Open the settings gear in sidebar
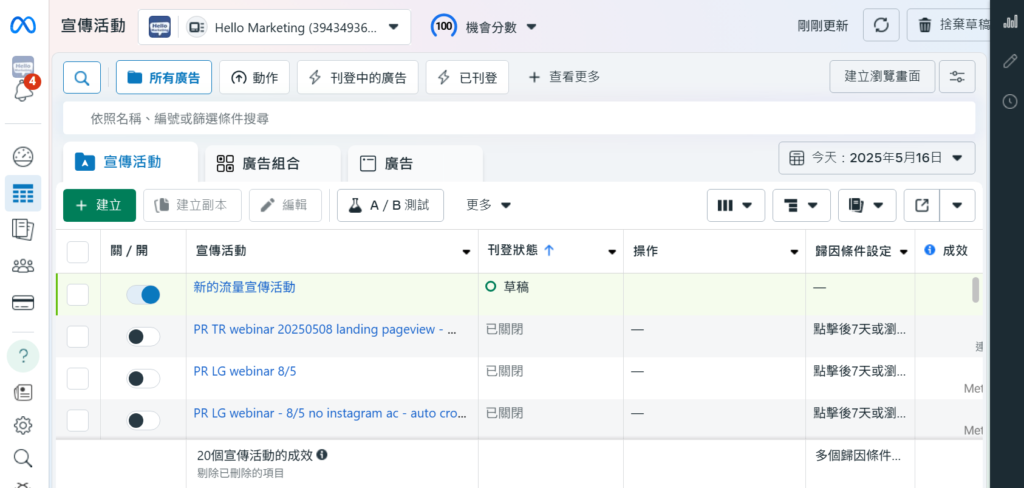Viewport: 1024px width, 488px height. pyautogui.click(x=23, y=425)
